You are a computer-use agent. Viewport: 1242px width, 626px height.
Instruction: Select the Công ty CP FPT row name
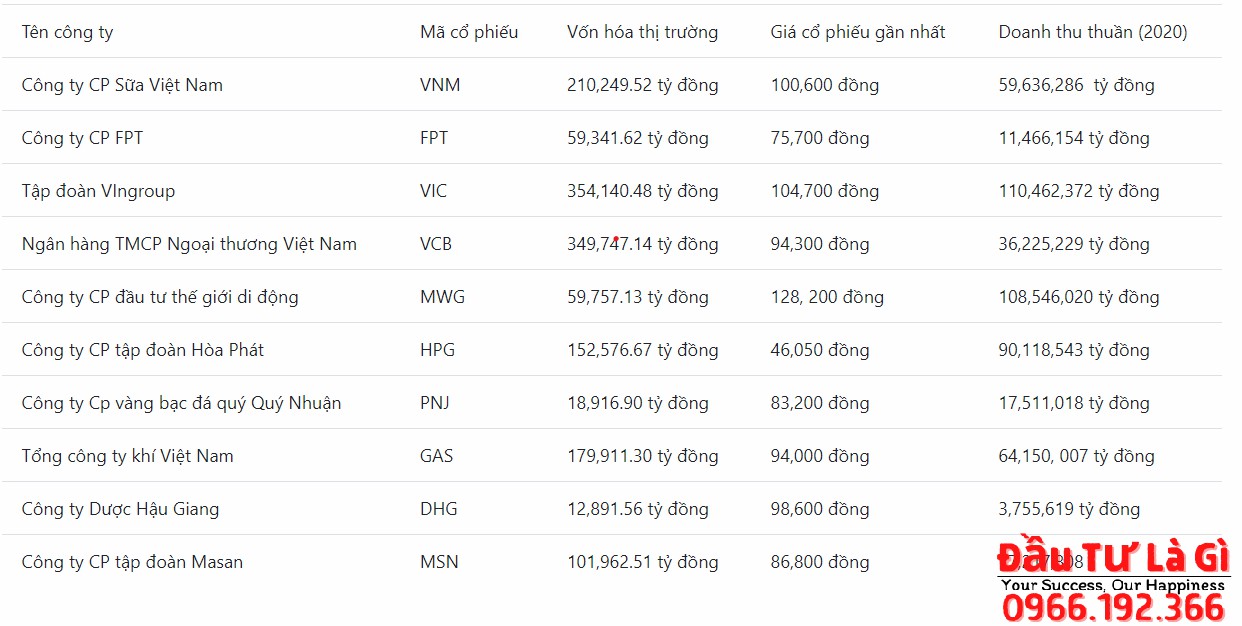click(82, 138)
